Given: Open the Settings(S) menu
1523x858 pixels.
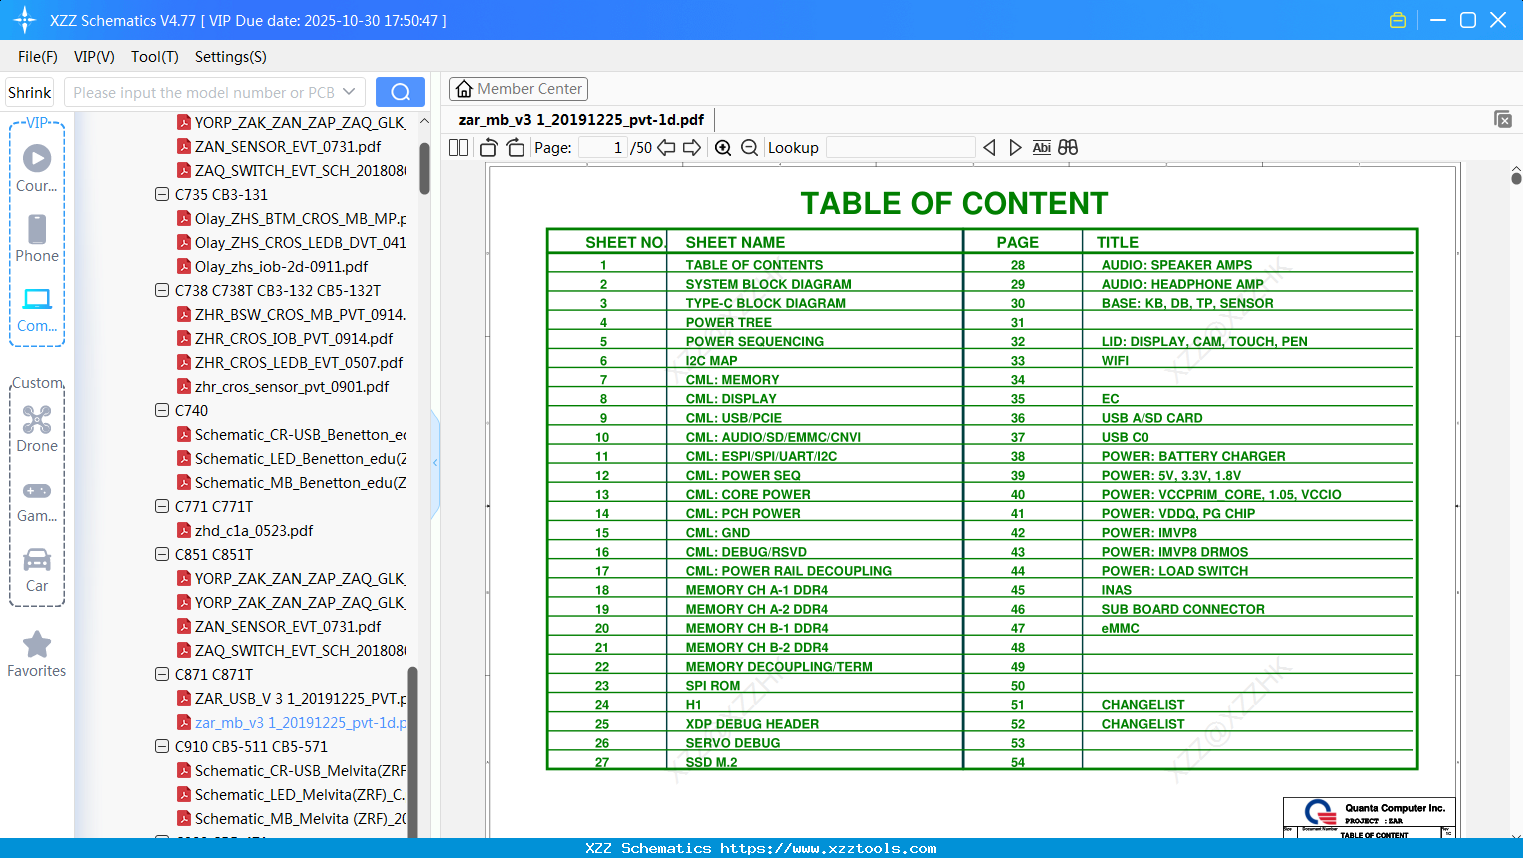Looking at the screenshot, I should pos(231,57).
